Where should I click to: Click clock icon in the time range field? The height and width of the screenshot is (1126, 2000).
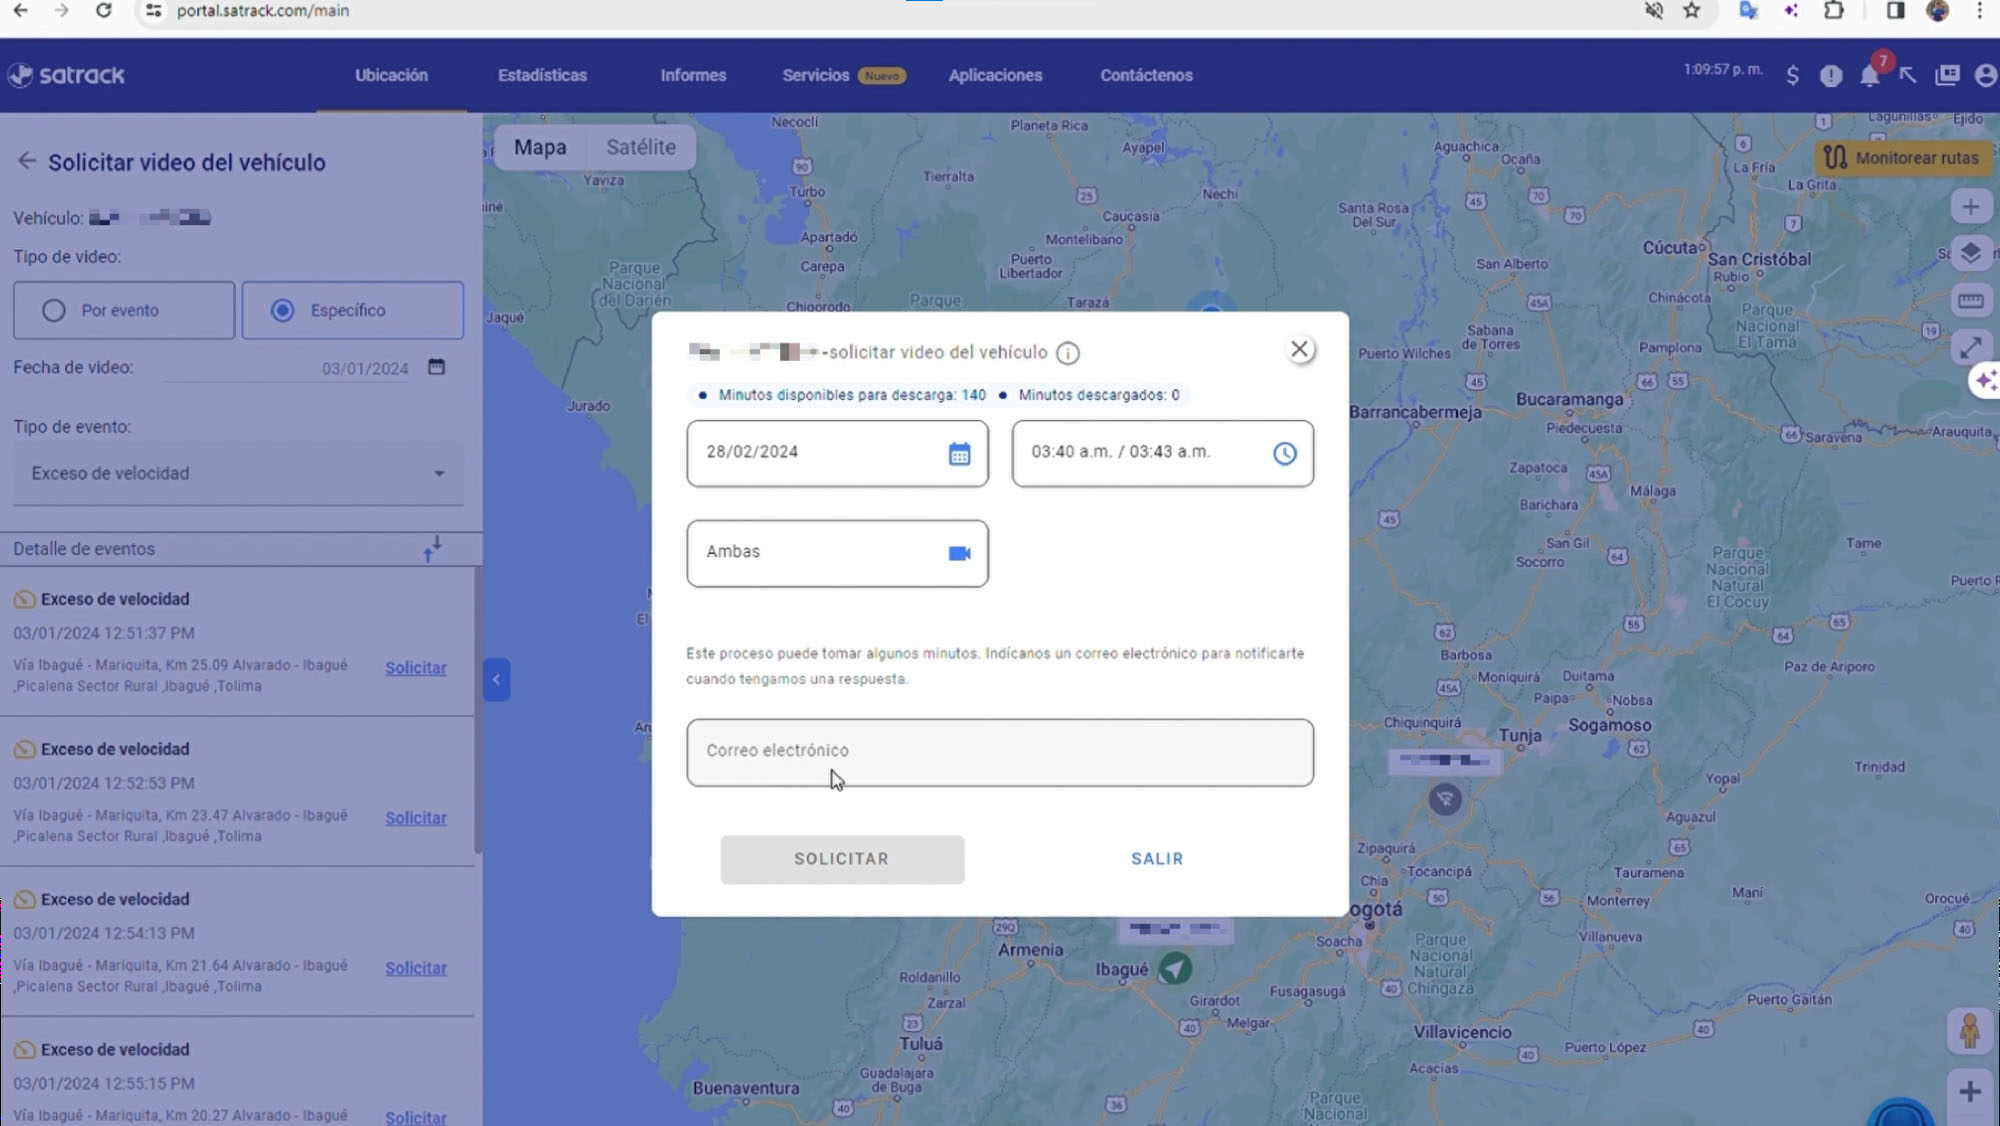point(1284,454)
